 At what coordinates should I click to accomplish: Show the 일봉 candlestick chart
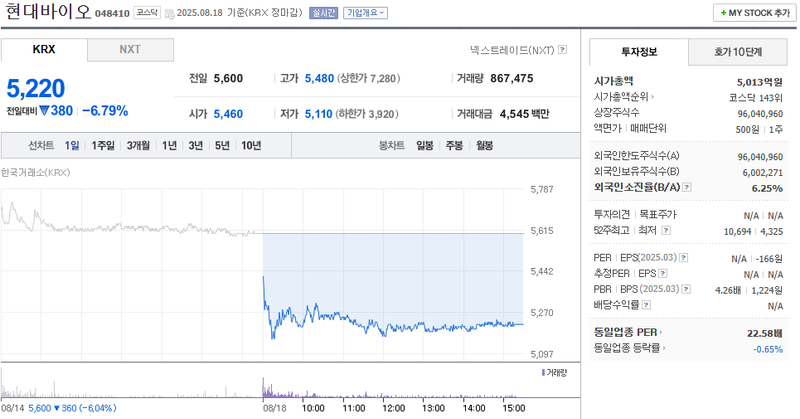(x=424, y=145)
